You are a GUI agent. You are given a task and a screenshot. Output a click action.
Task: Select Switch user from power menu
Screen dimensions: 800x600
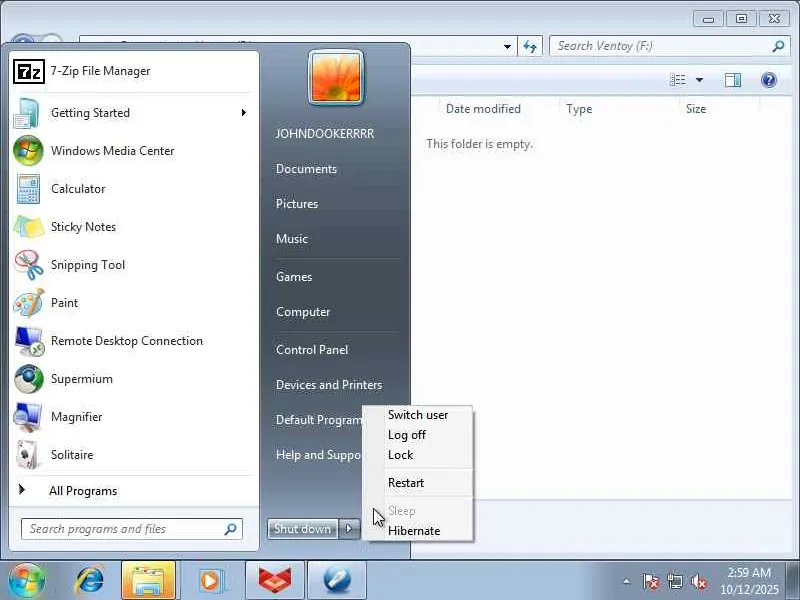point(418,415)
